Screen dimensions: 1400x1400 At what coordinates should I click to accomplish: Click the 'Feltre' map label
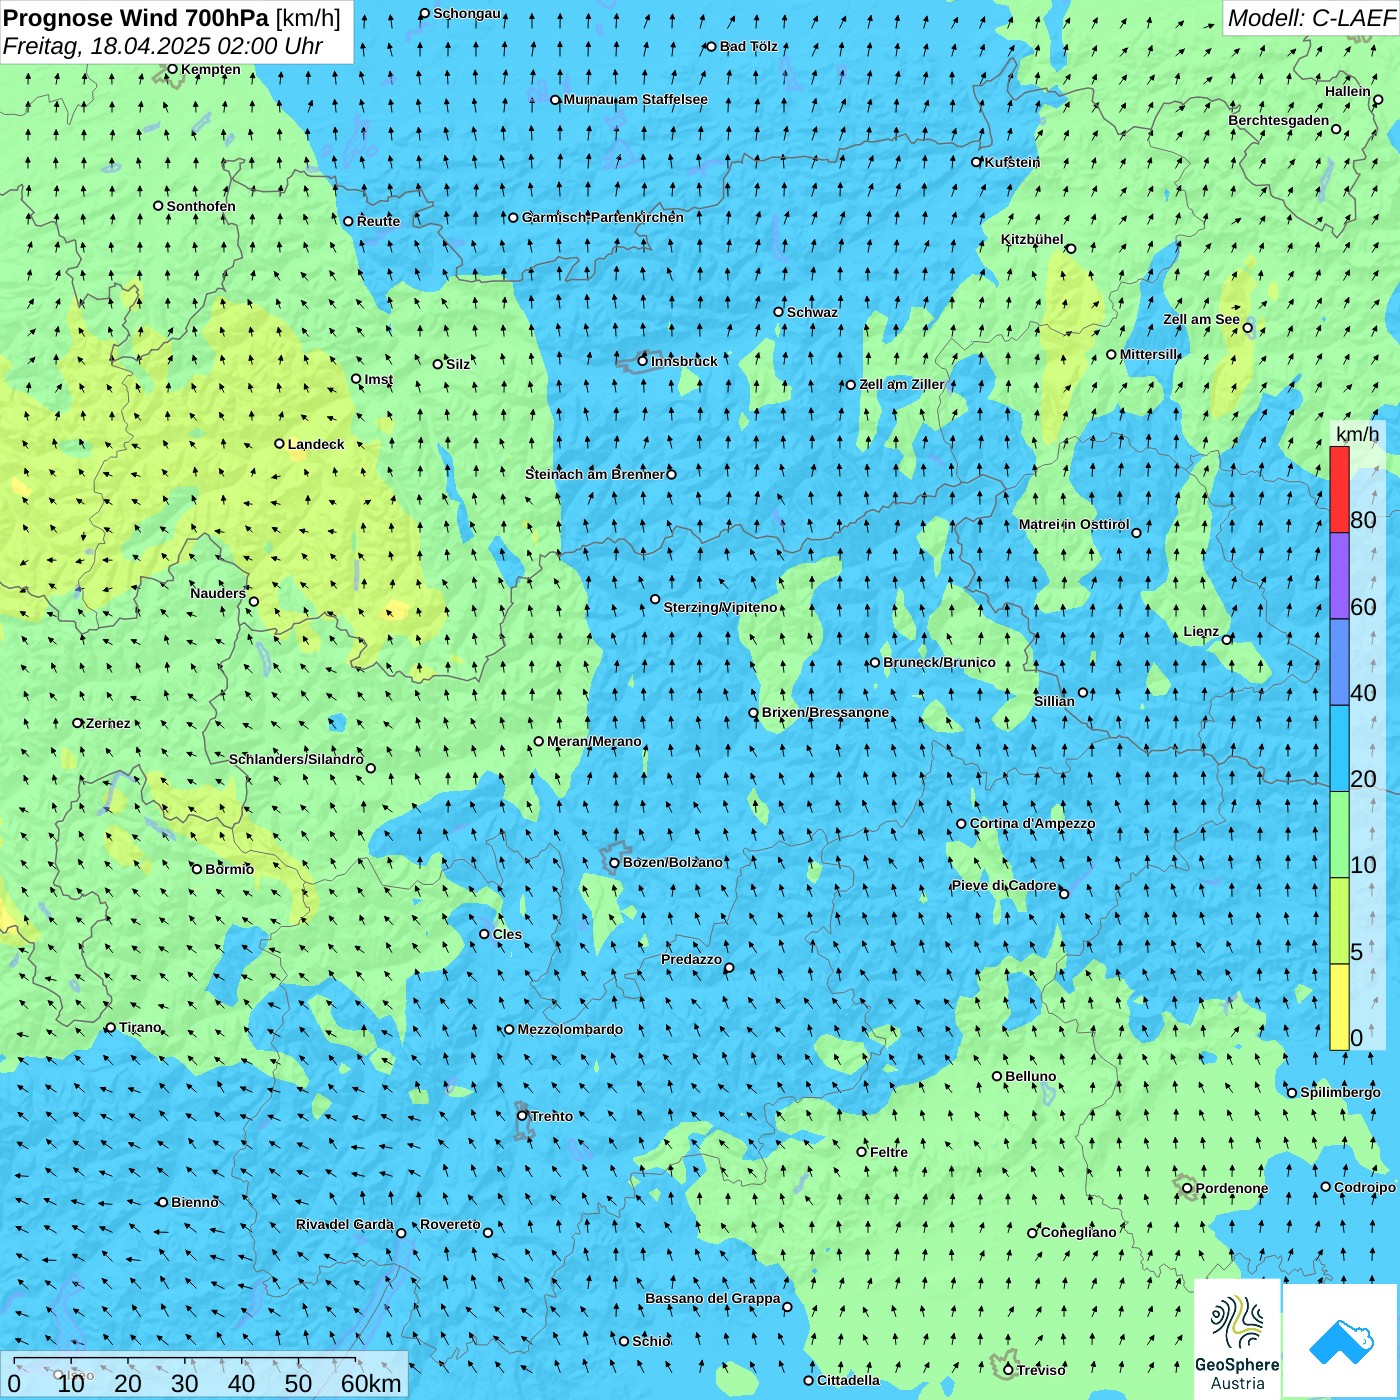[x=889, y=1153]
